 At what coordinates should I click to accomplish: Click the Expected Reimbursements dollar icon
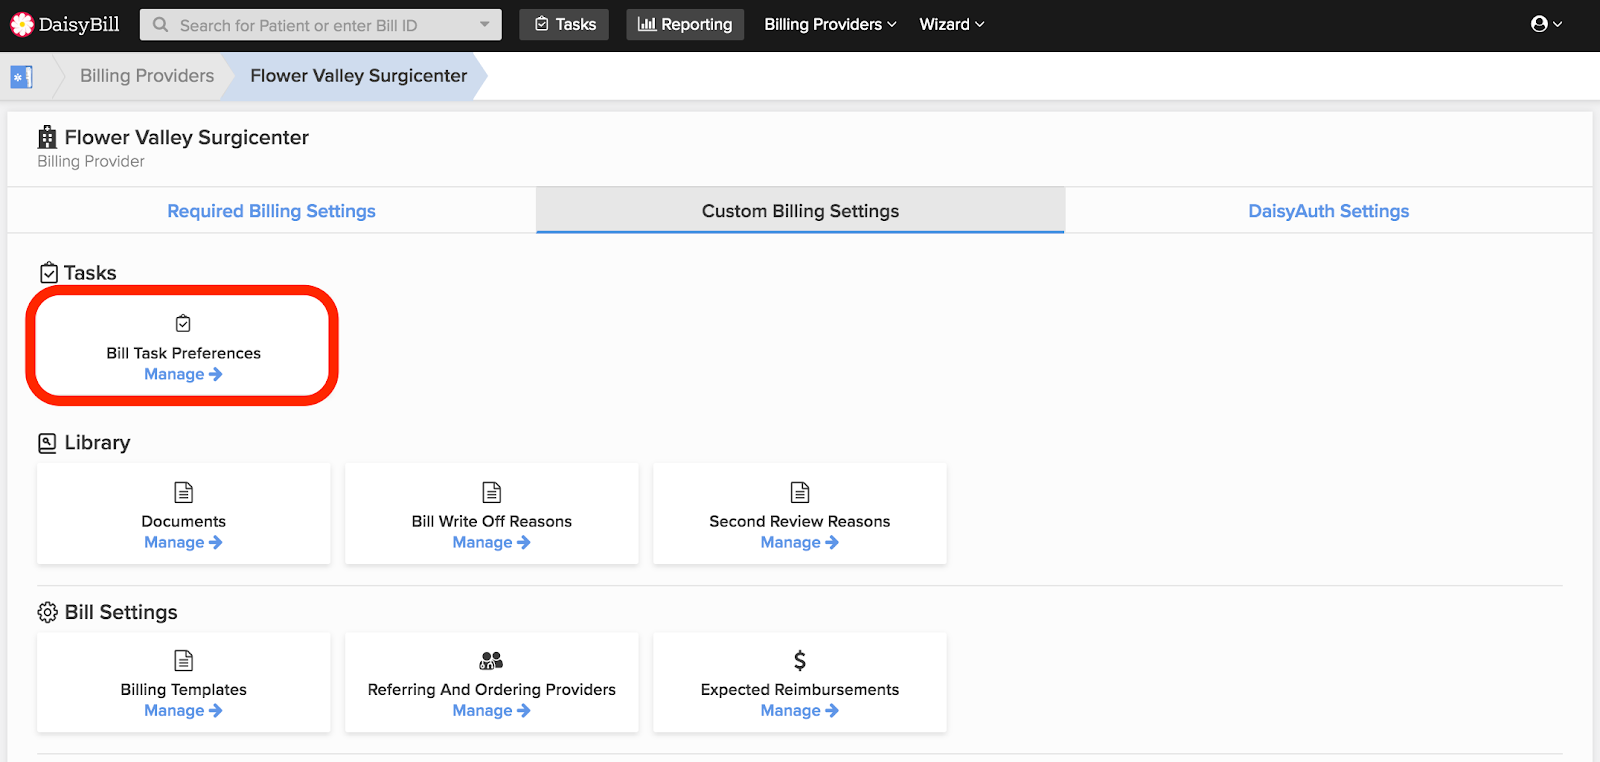click(x=799, y=660)
